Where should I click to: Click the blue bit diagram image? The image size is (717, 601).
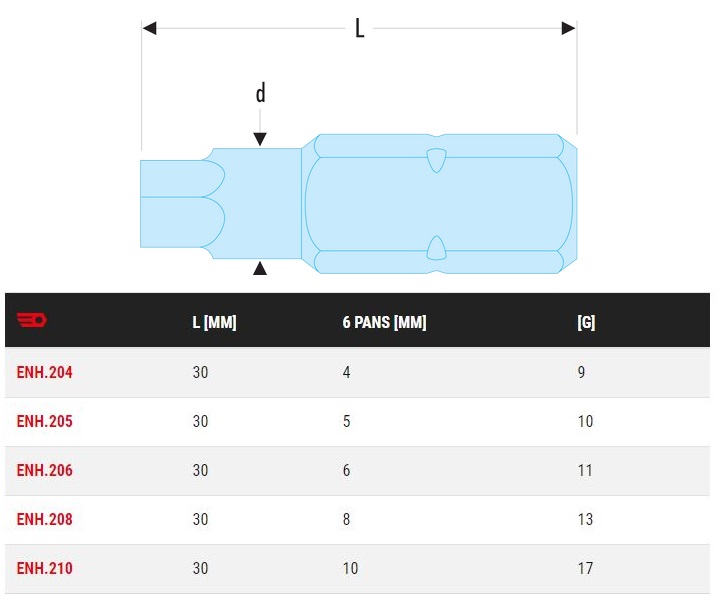click(x=358, y=204)
